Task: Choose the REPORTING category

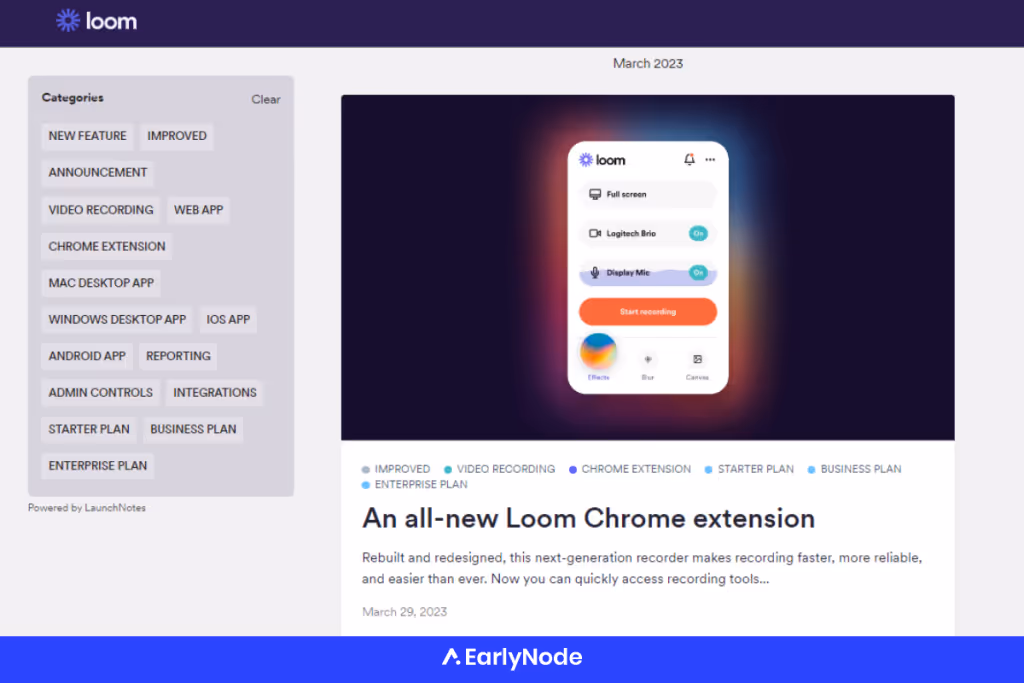Action: click(x=178, y=356)
